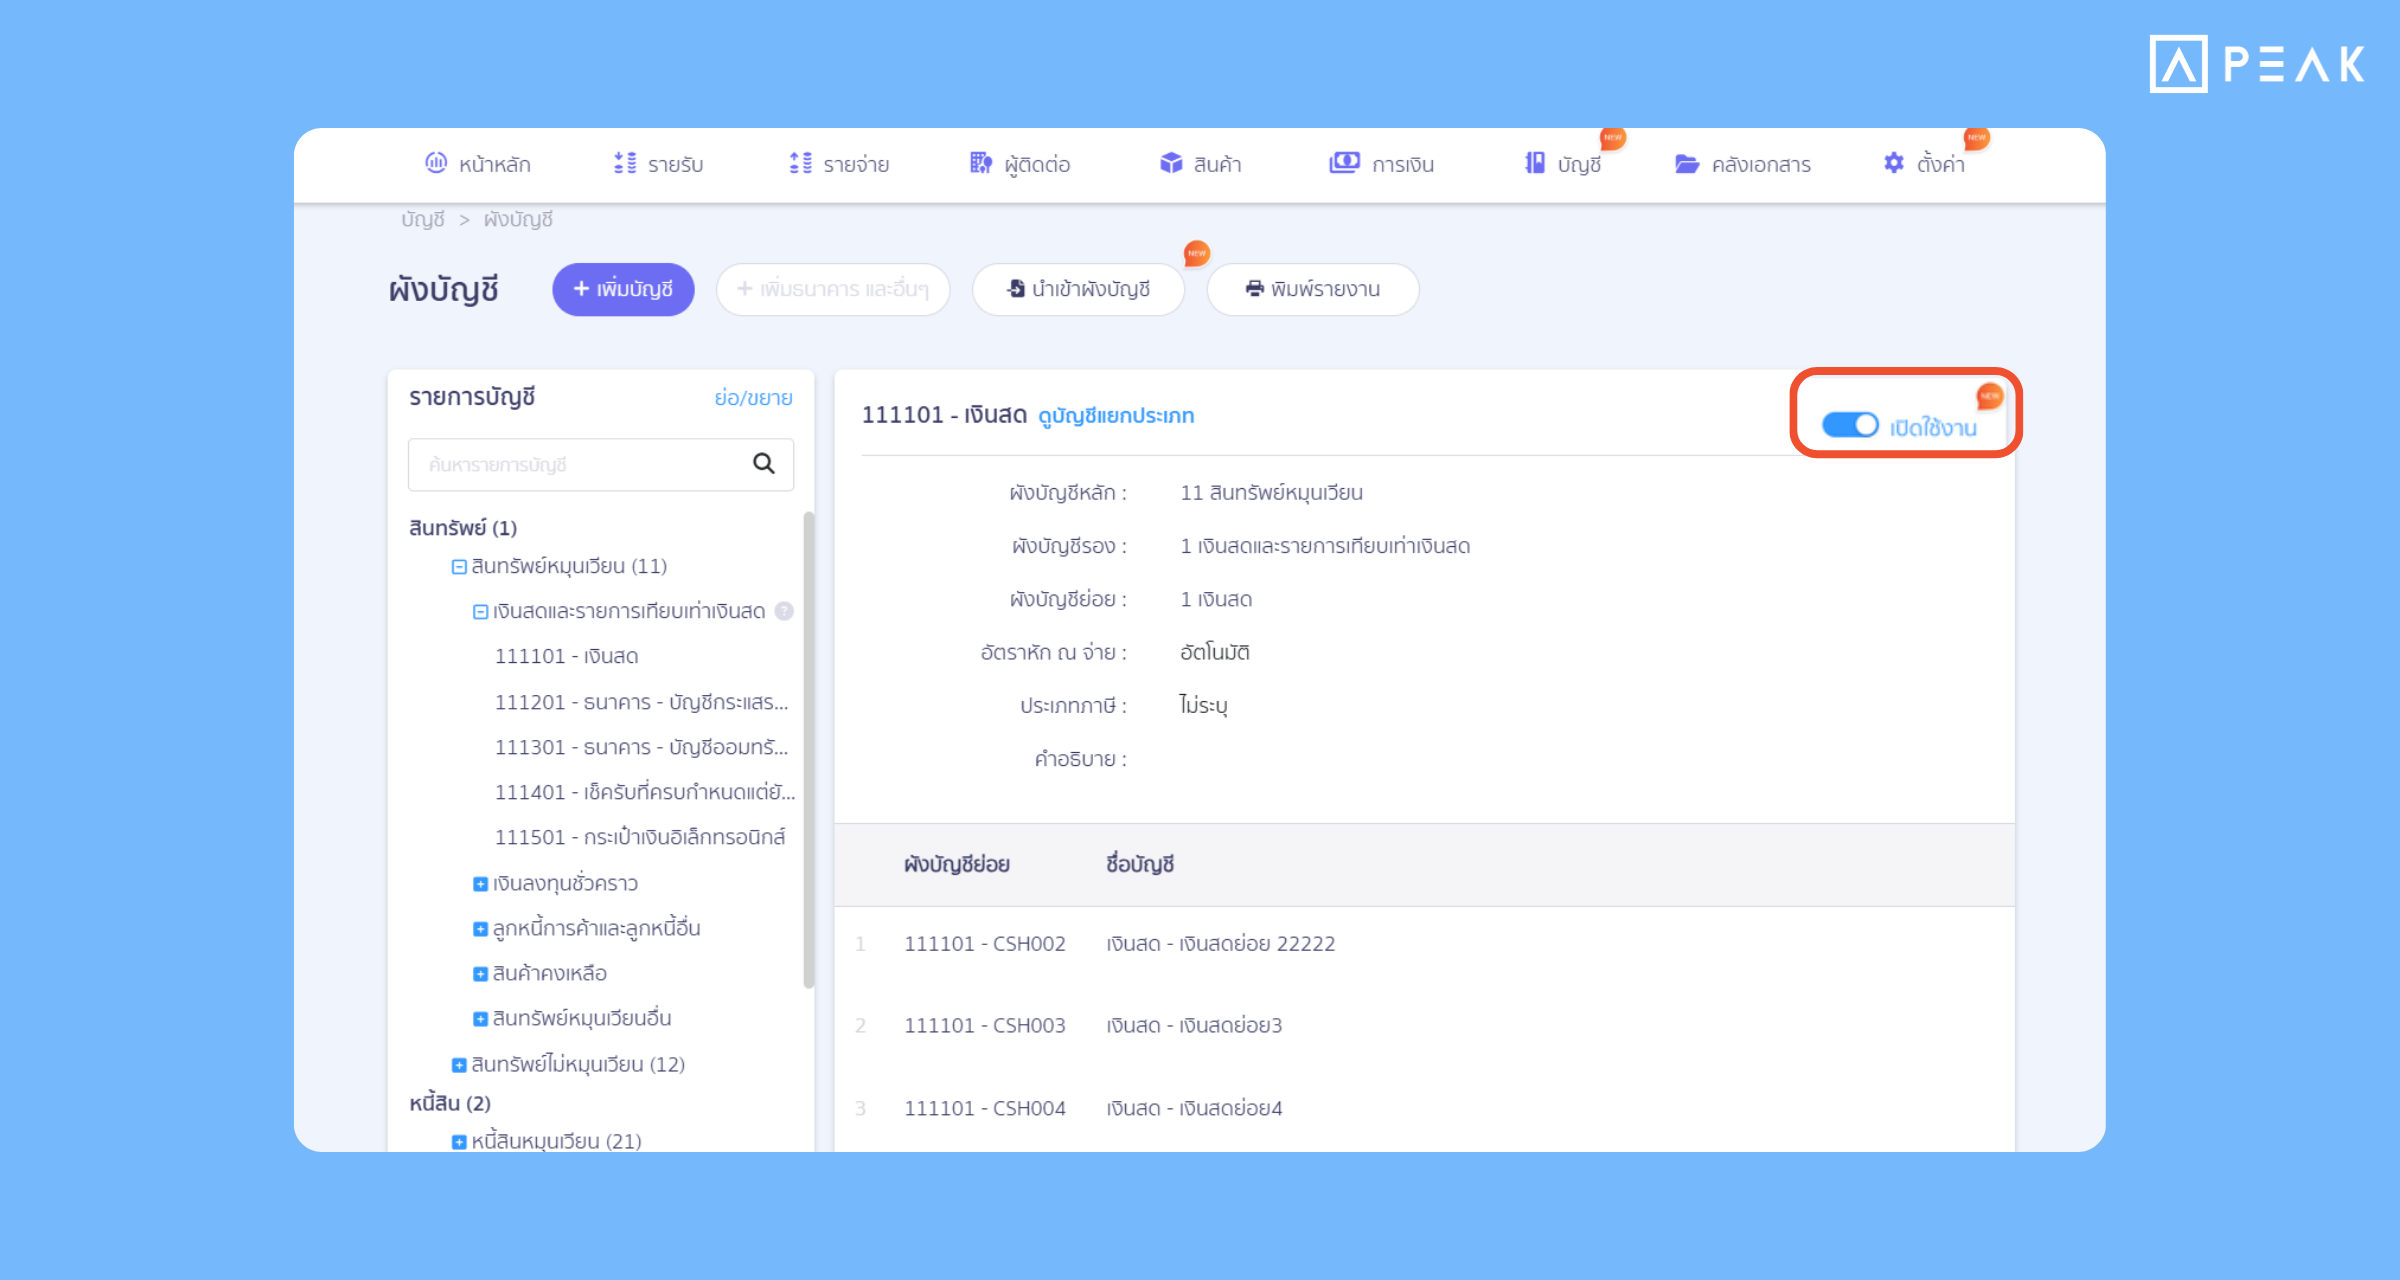Click the account list vertical scrollbar
Viewport: 2400px width, 1280px height.
[x=808, y=750]
